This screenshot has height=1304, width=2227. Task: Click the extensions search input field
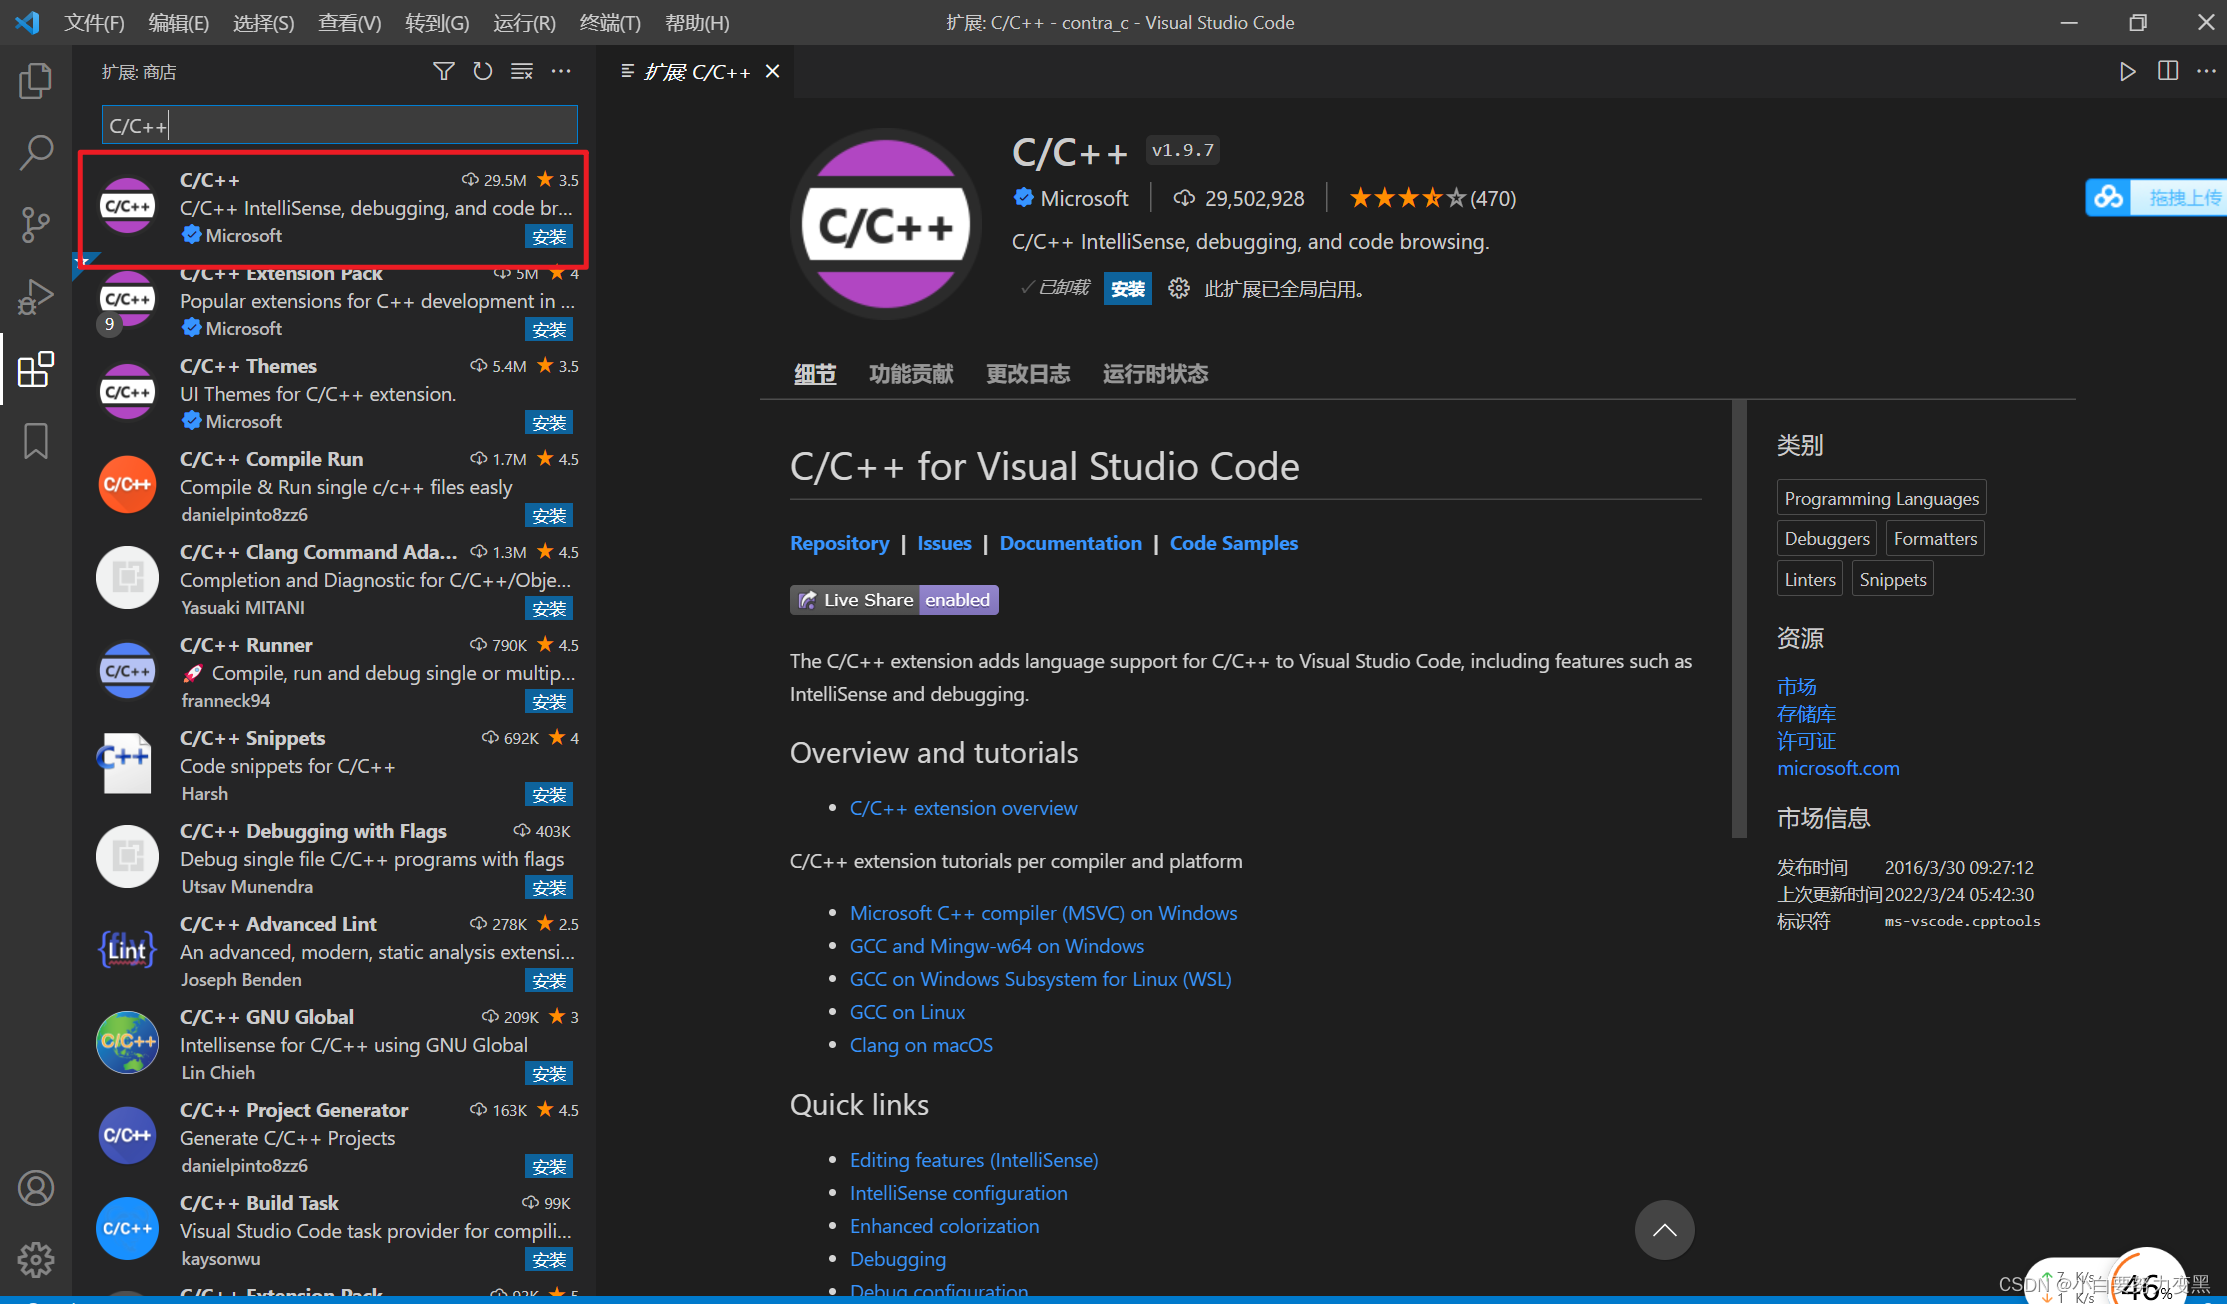340,126
